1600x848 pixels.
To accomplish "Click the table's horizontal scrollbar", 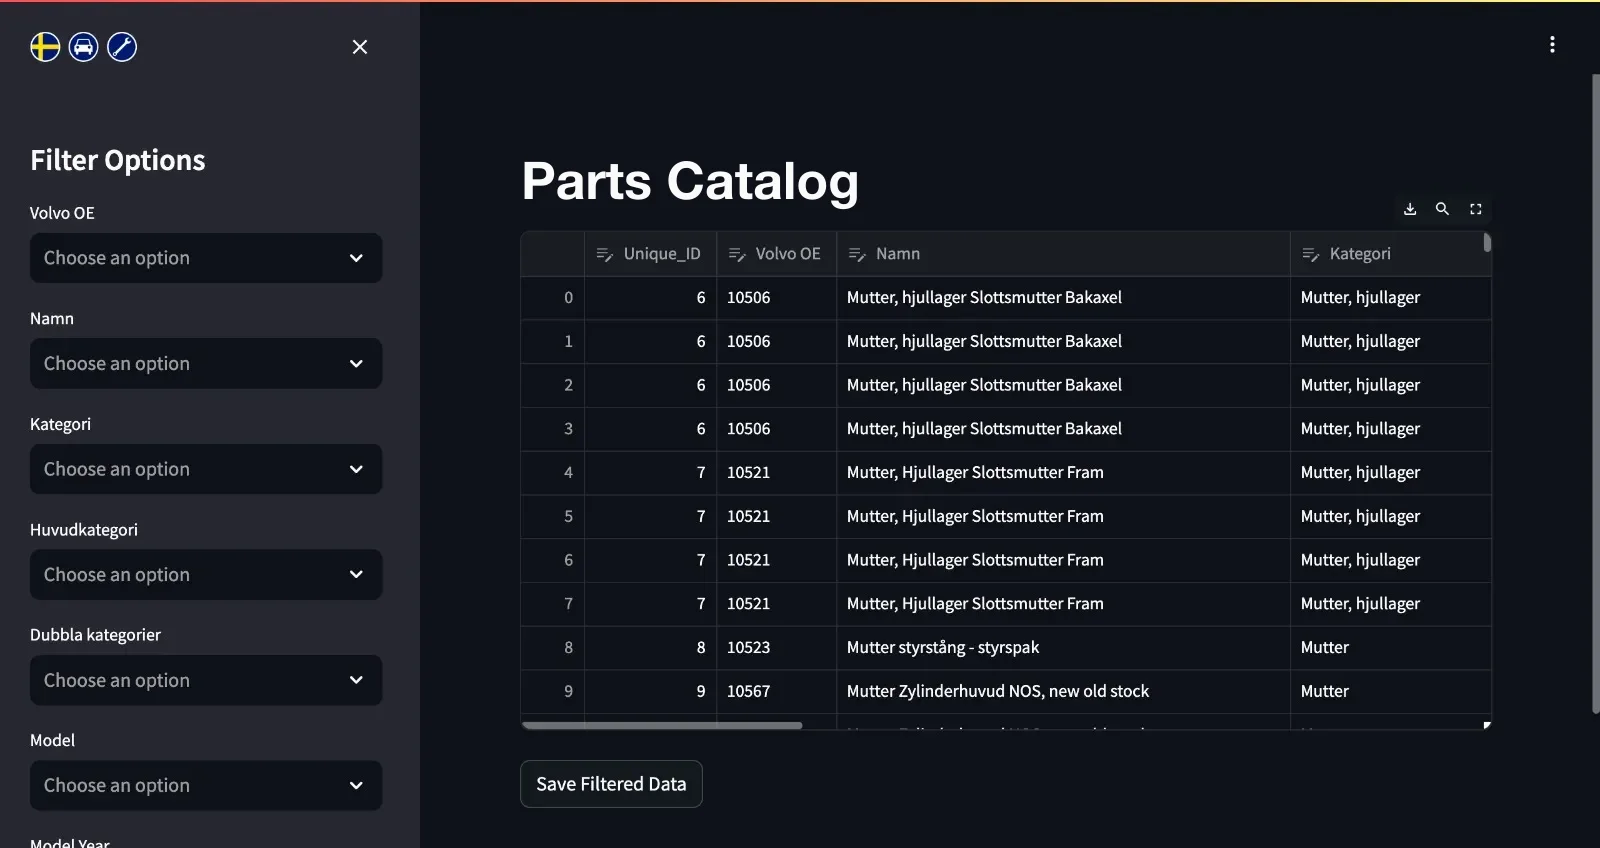I will coord(662,725).
